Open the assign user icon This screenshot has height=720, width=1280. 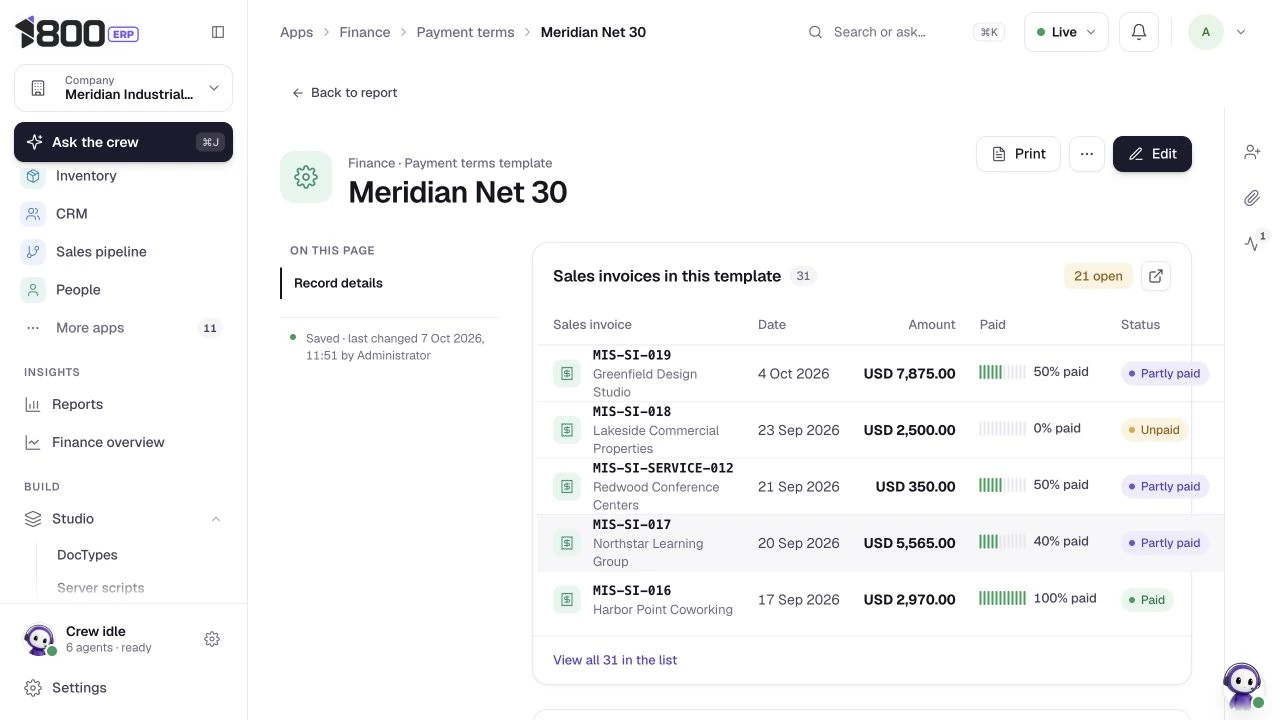(x=1252, y=152)
